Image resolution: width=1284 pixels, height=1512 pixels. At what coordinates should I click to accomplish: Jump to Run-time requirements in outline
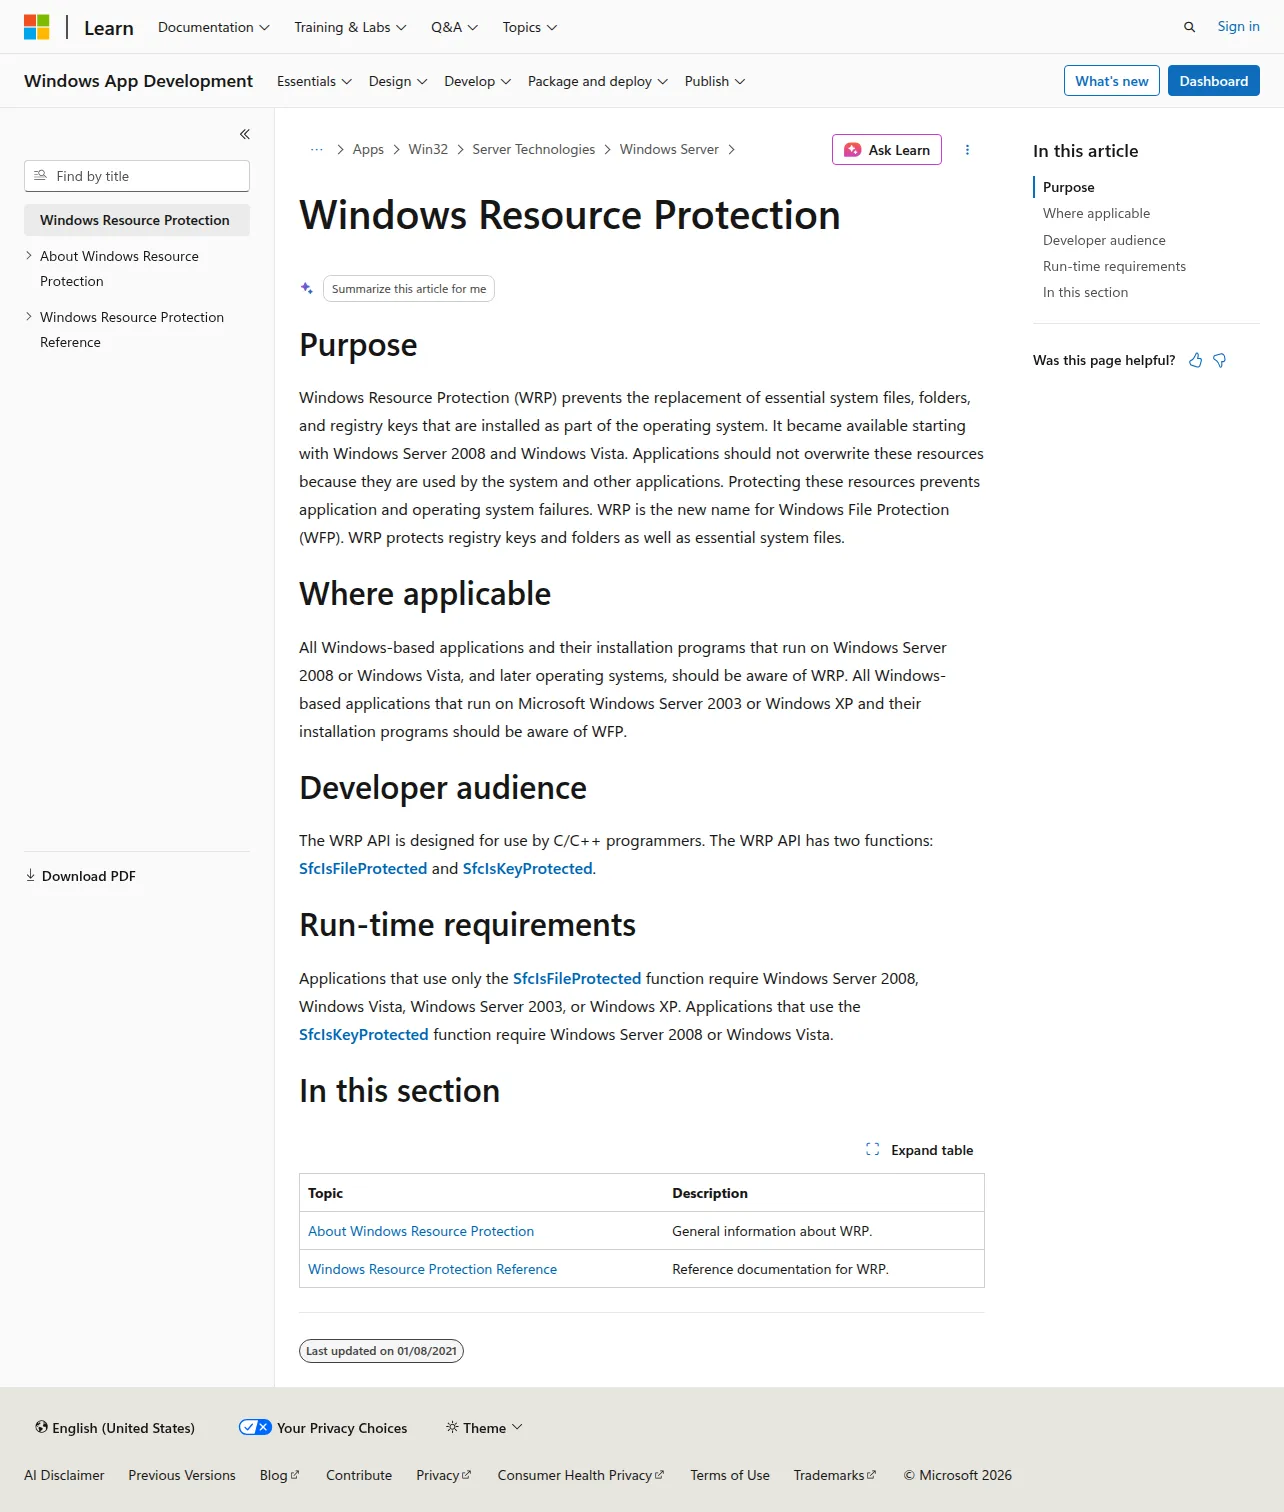coord(1114,266)
